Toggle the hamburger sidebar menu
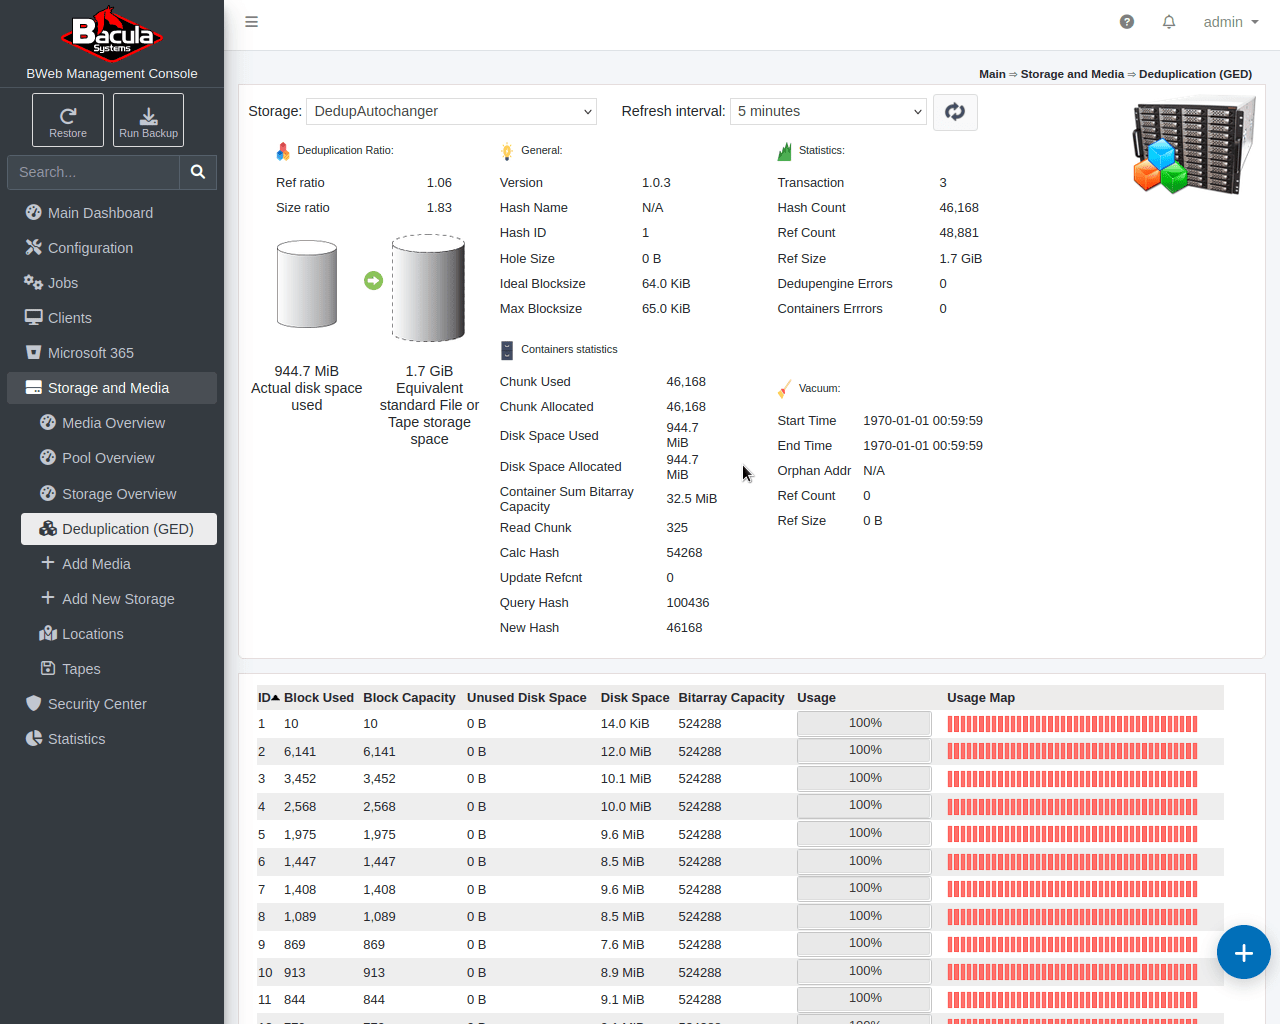1280x1024 pixels. (x=252, y=22)
